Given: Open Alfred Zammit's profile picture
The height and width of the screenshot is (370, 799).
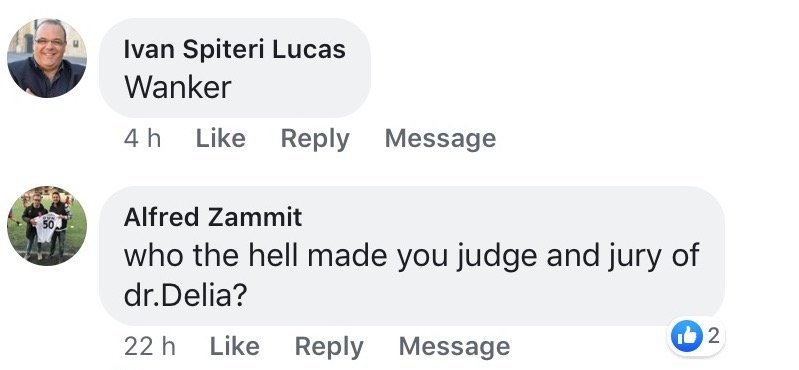Looking at the screenshot, I should click(47, 225).
